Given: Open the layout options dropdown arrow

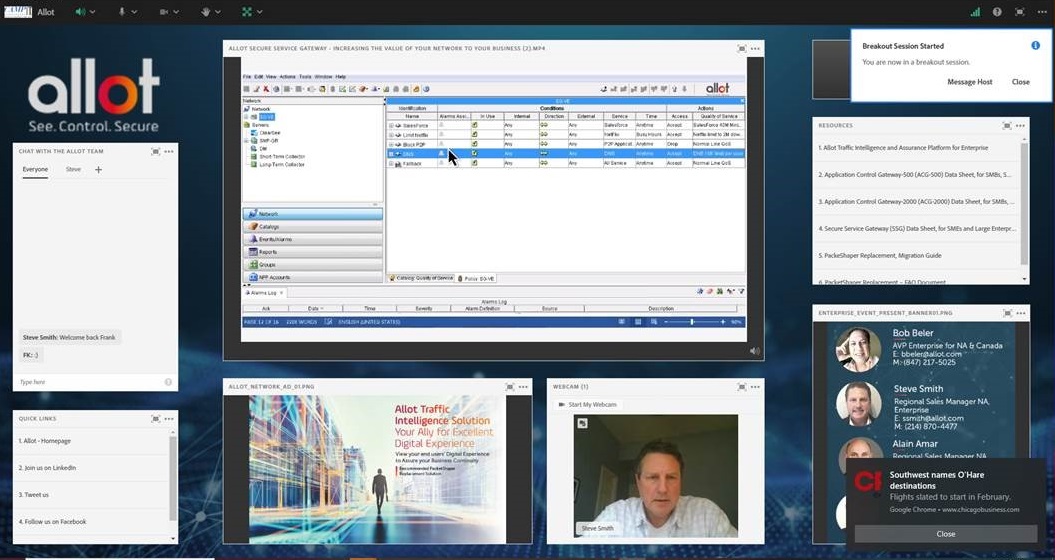Looking at the screenshot, I should tap(260, 12).
